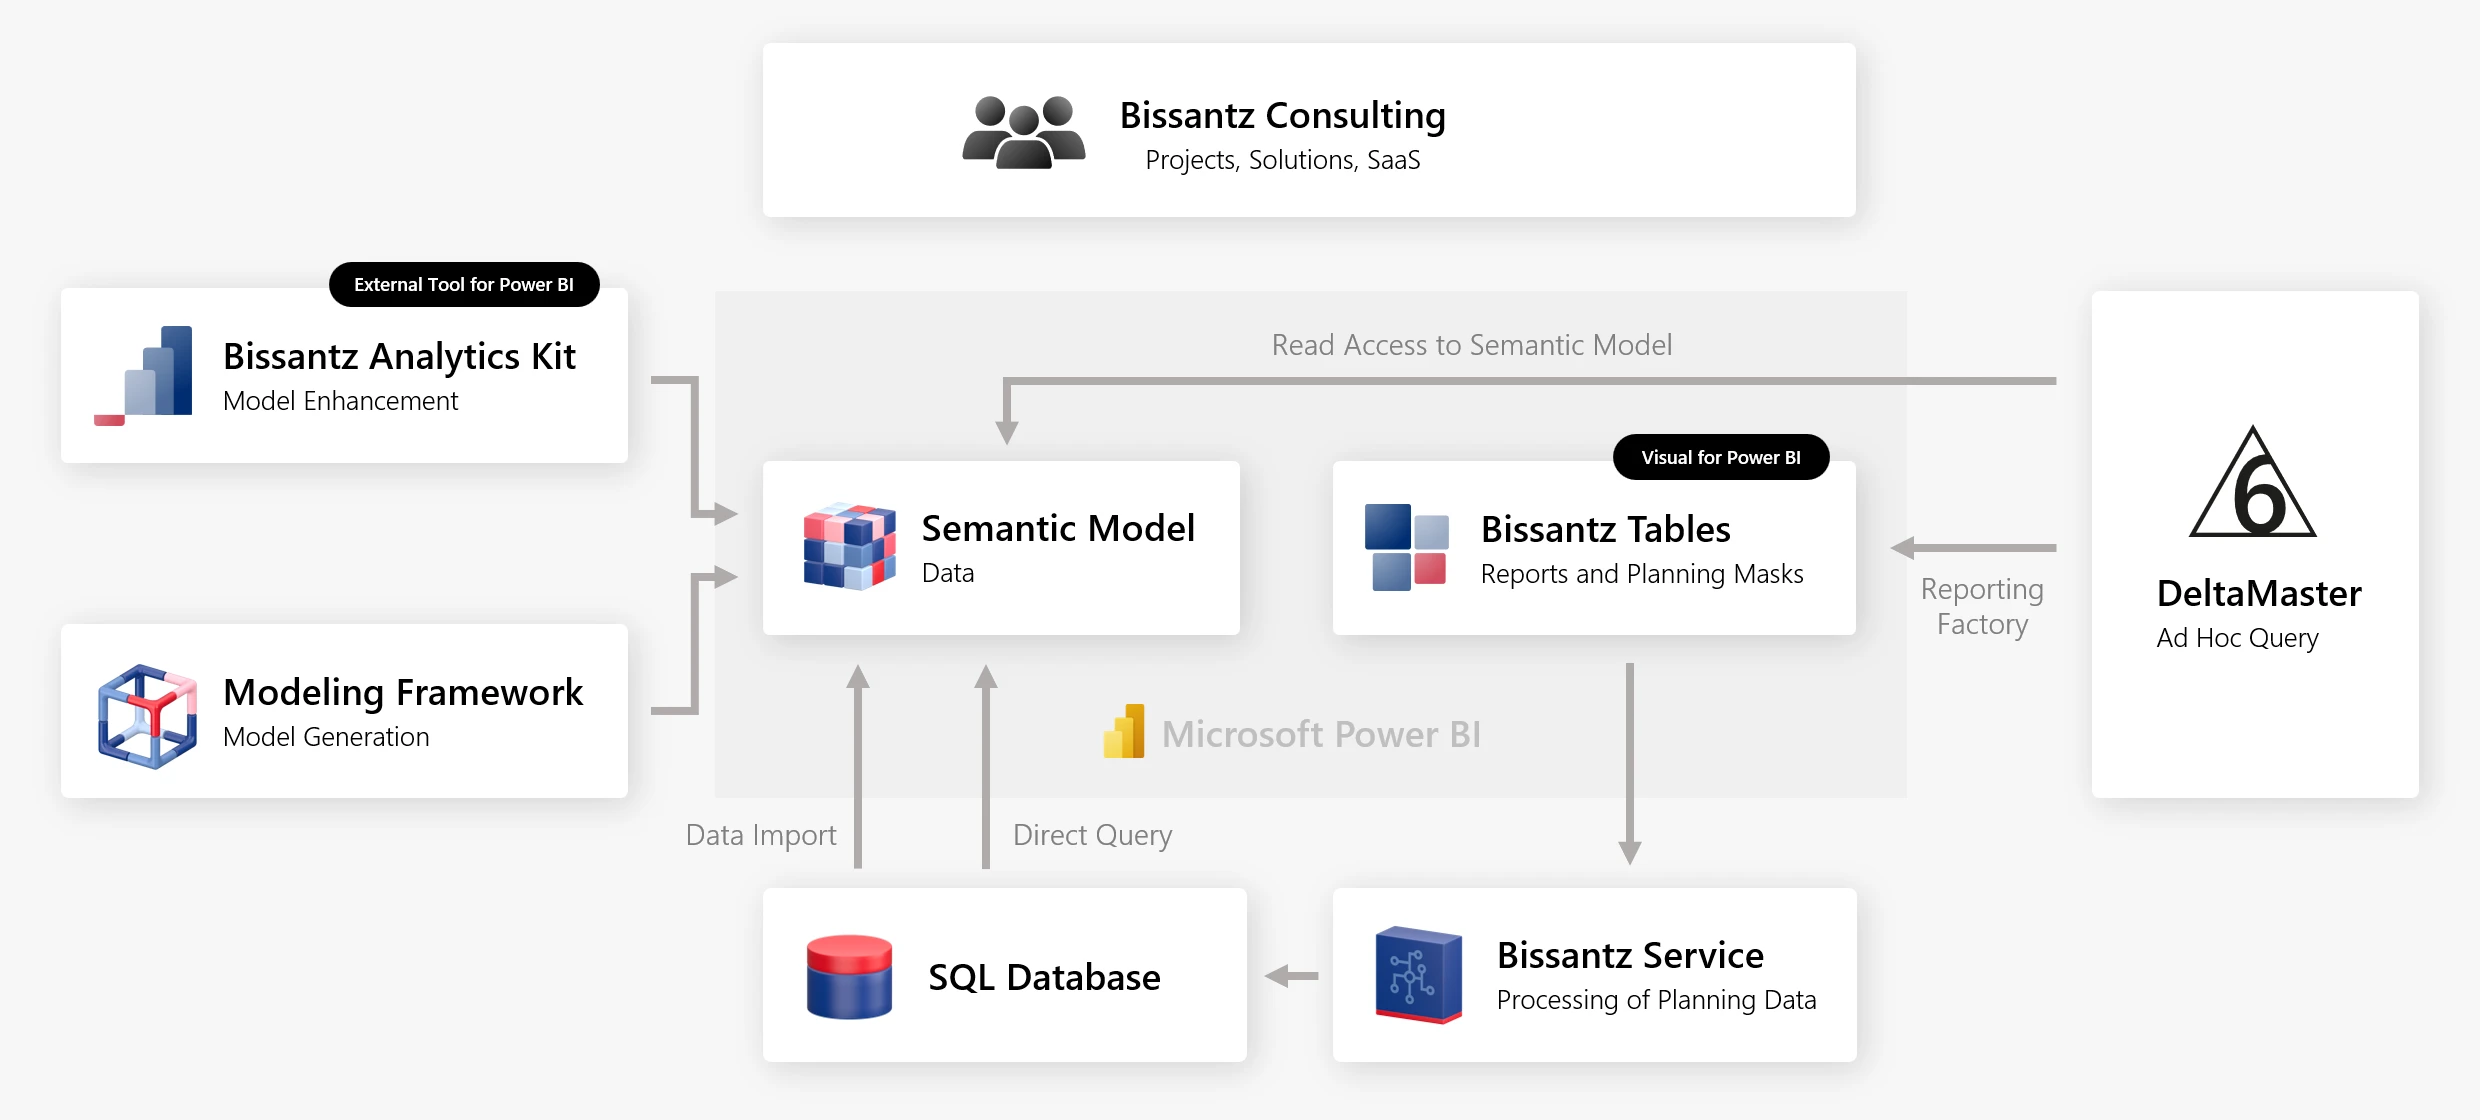Select the Modeling Framework card
2480x1120 pixels.
click(x=344, y=711)
